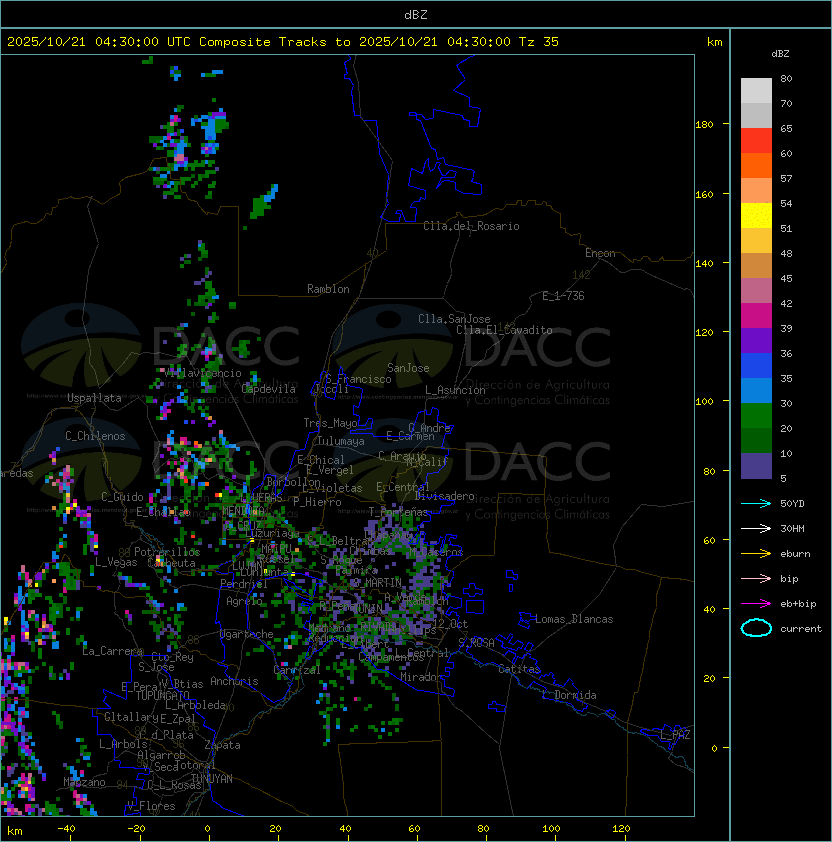Click the magenta eb+bip arrow icon
Screen dimensions: 832x842
pyautogui.click(x=756, y=604)
